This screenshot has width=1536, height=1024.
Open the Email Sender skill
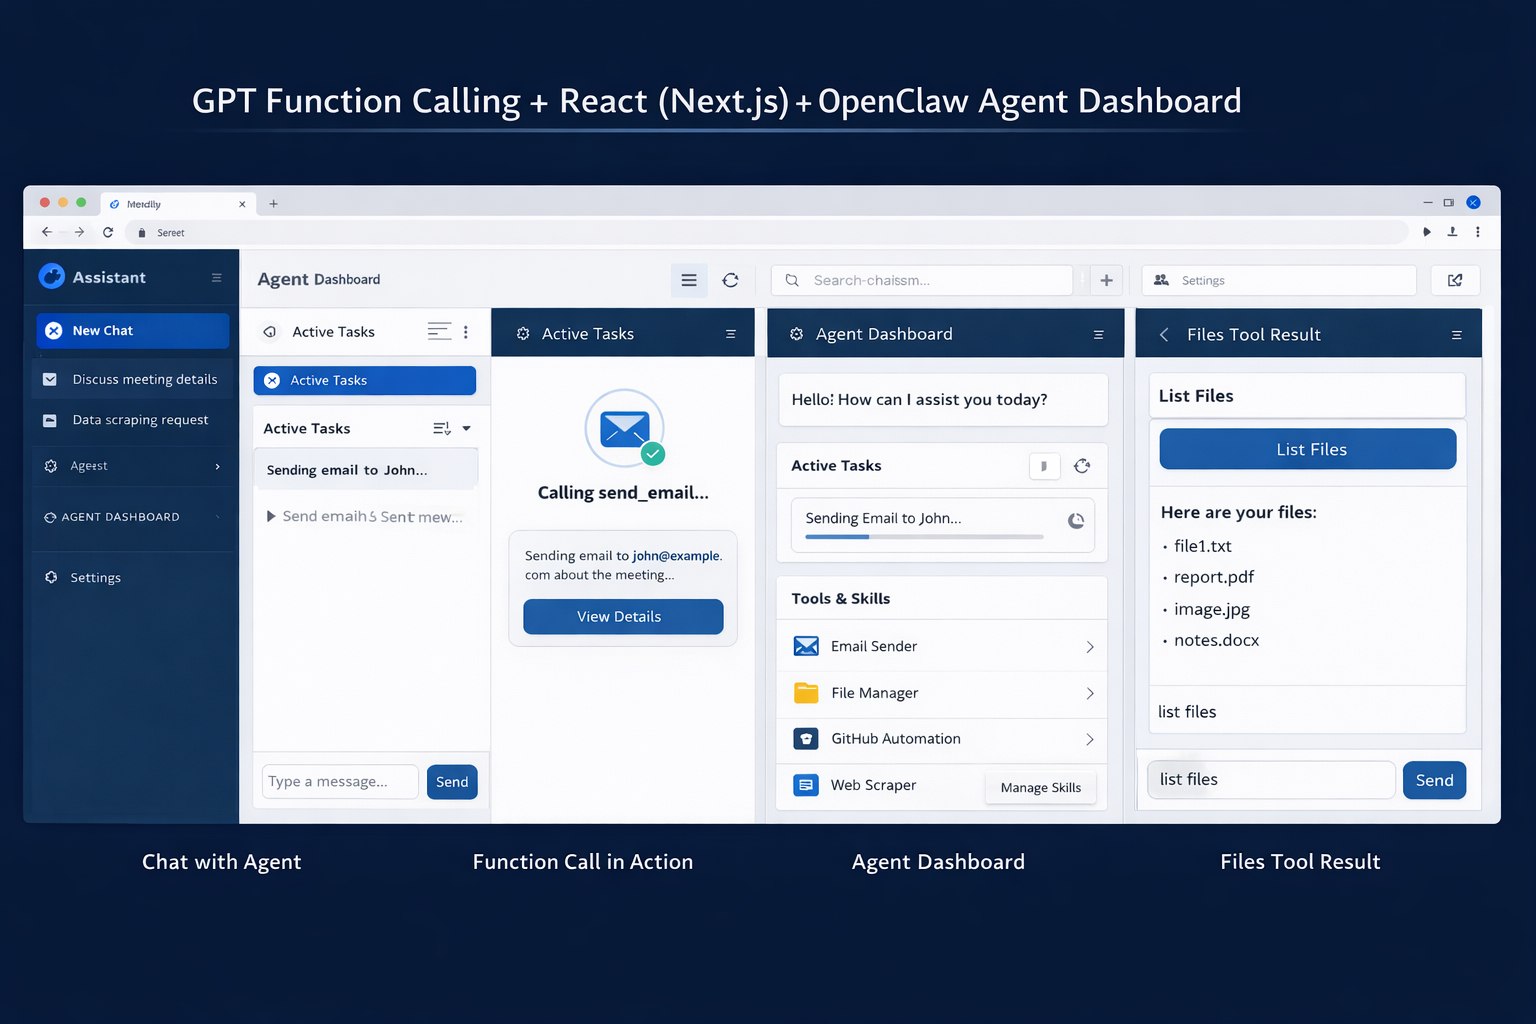[942, 646]
